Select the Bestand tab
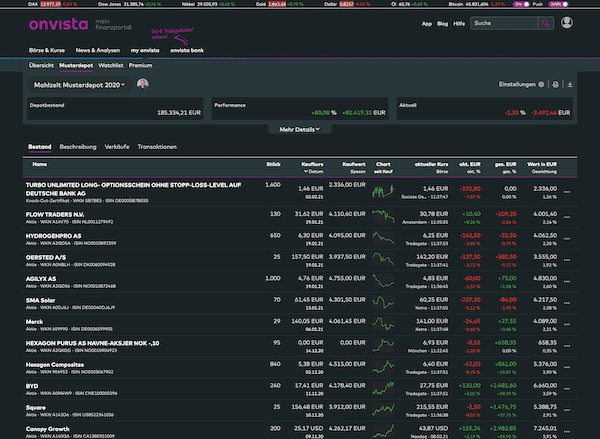 (39, 147)
